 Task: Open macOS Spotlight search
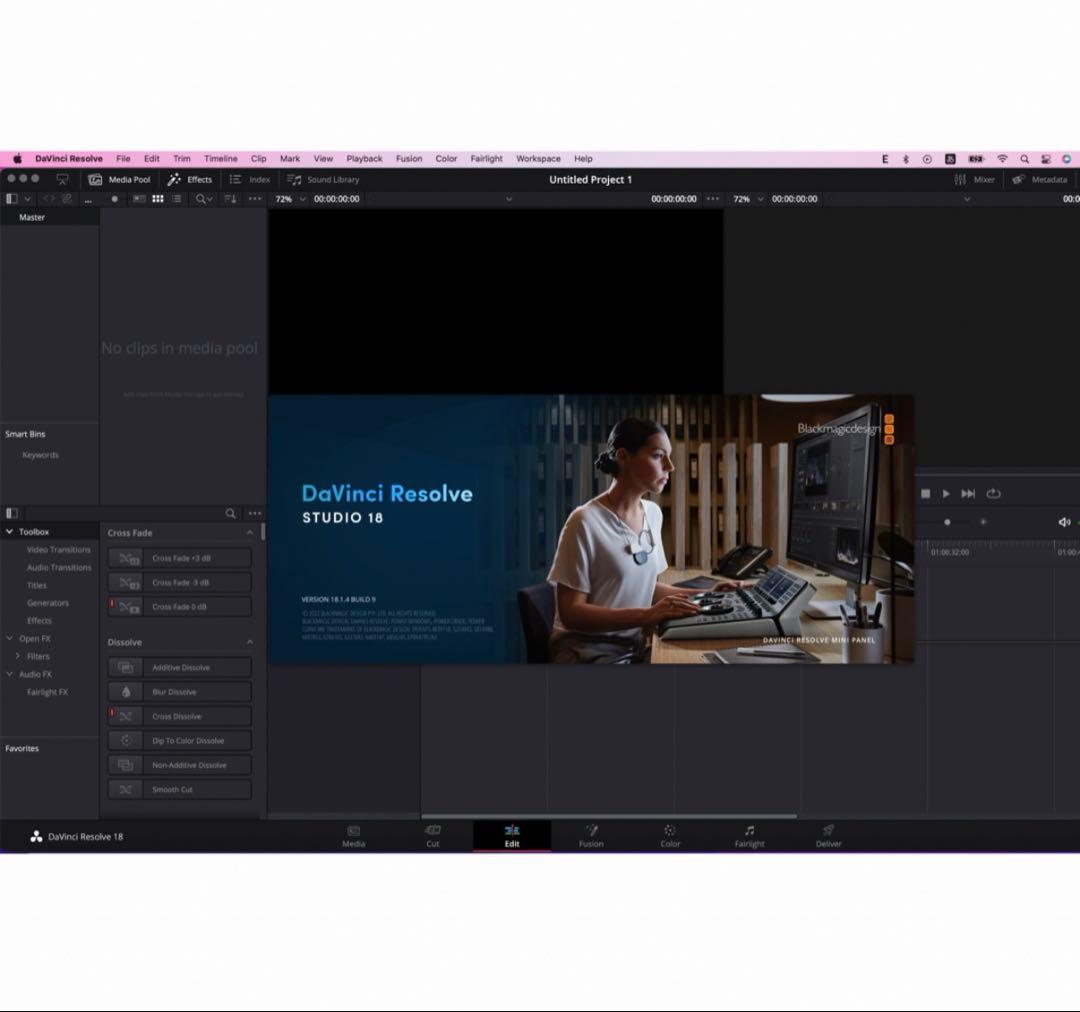pos(1024,159)
